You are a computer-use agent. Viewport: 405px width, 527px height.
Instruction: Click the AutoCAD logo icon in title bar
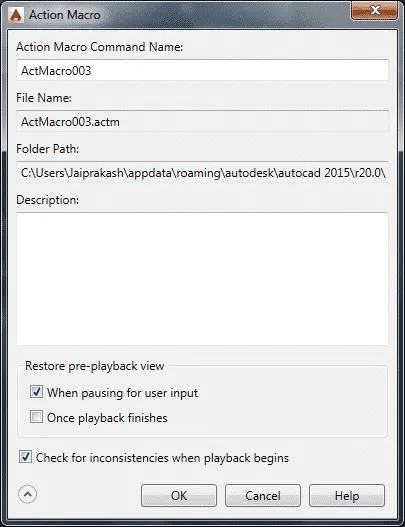(x=16, y=15)
